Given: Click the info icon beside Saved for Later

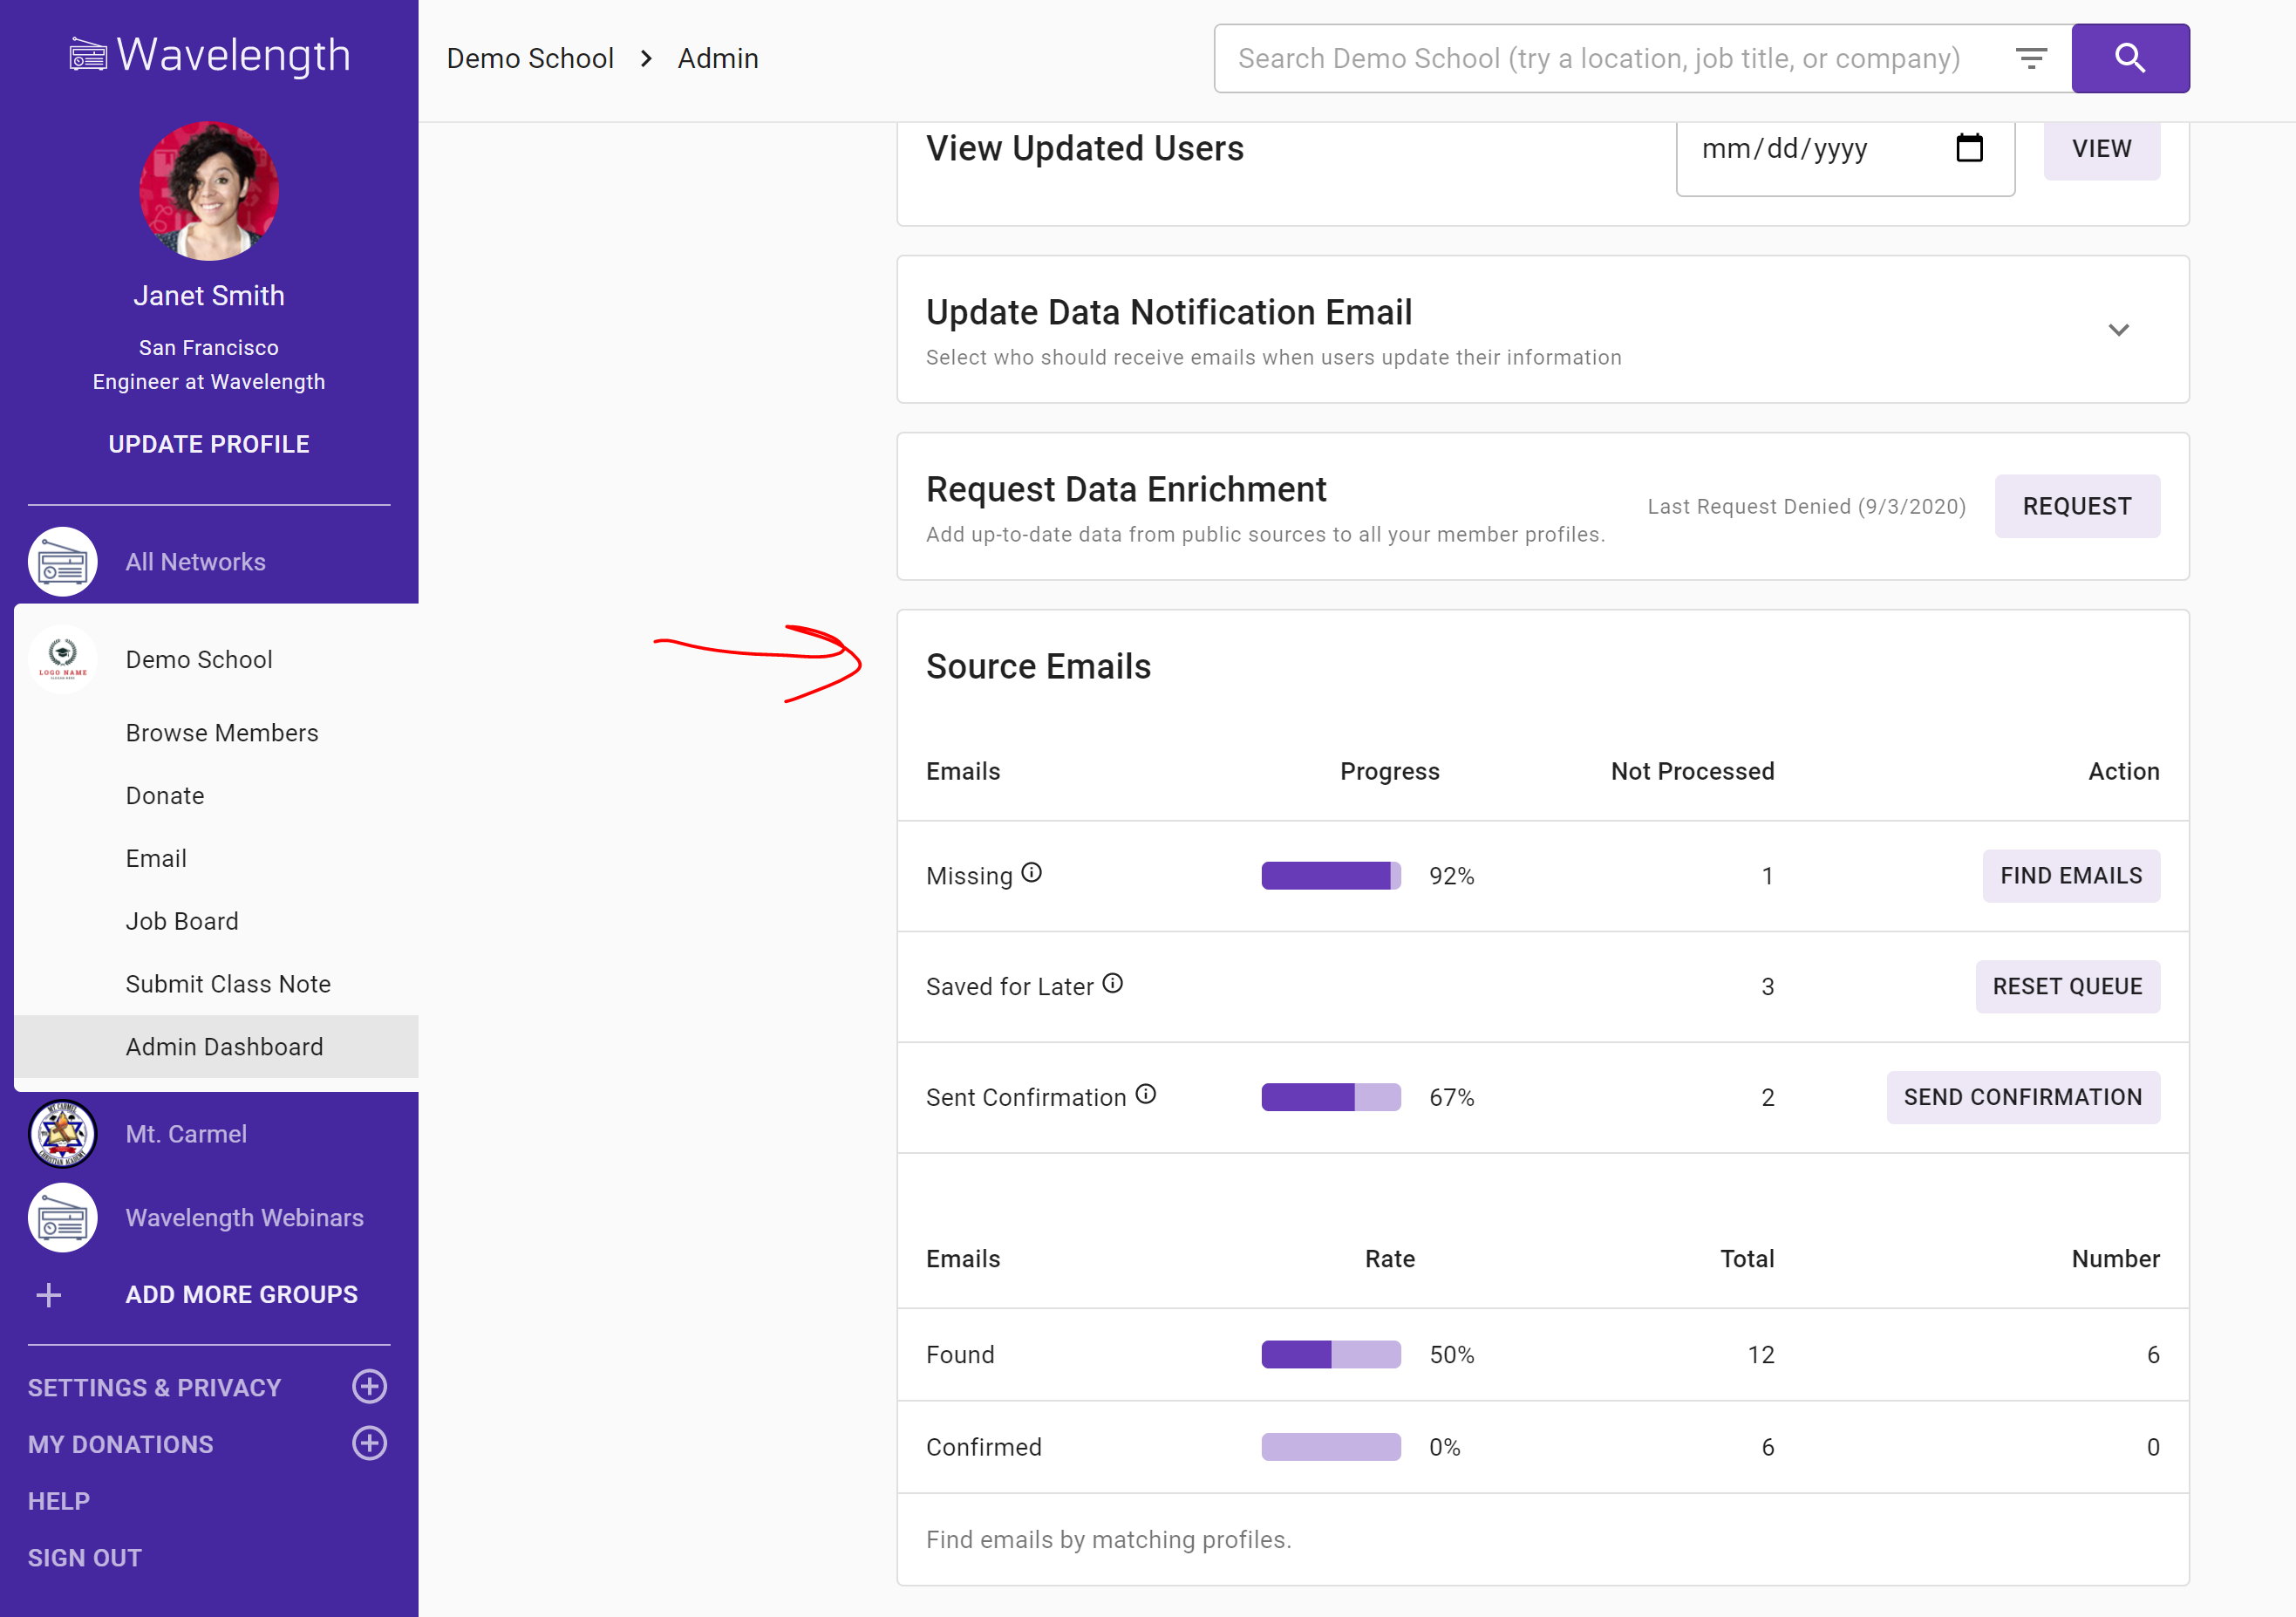Looking at the screenshot, I should coord(1112,984).
